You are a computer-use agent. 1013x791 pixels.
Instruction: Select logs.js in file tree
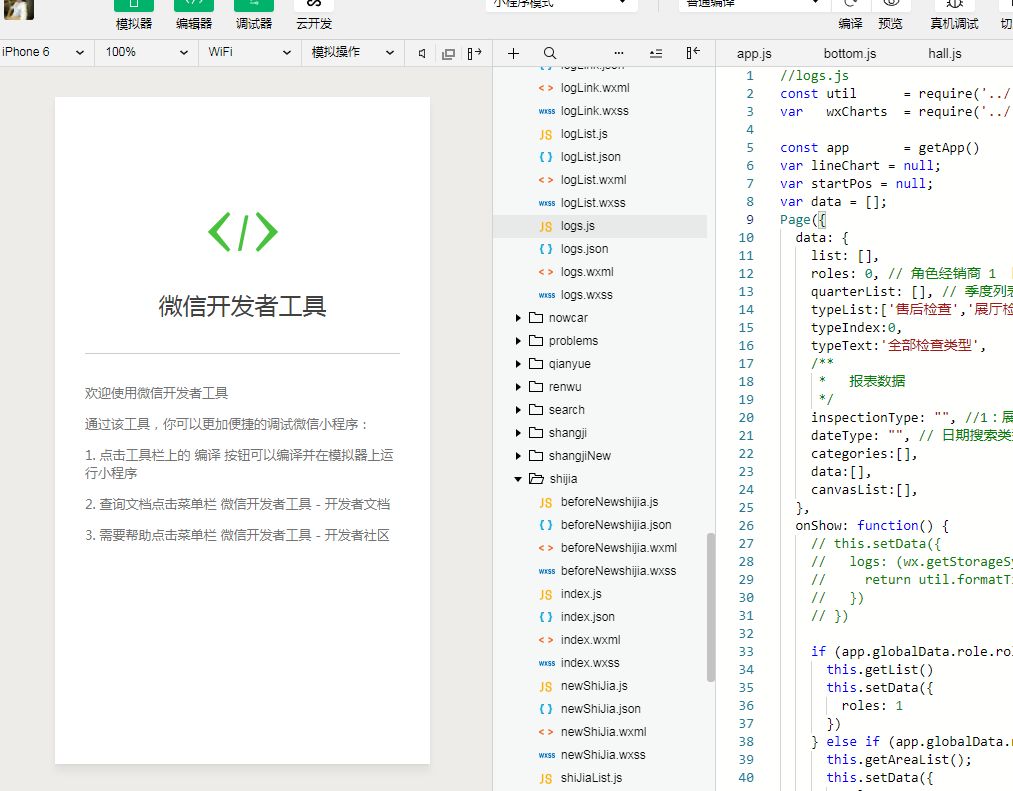(x=600, y=226)
